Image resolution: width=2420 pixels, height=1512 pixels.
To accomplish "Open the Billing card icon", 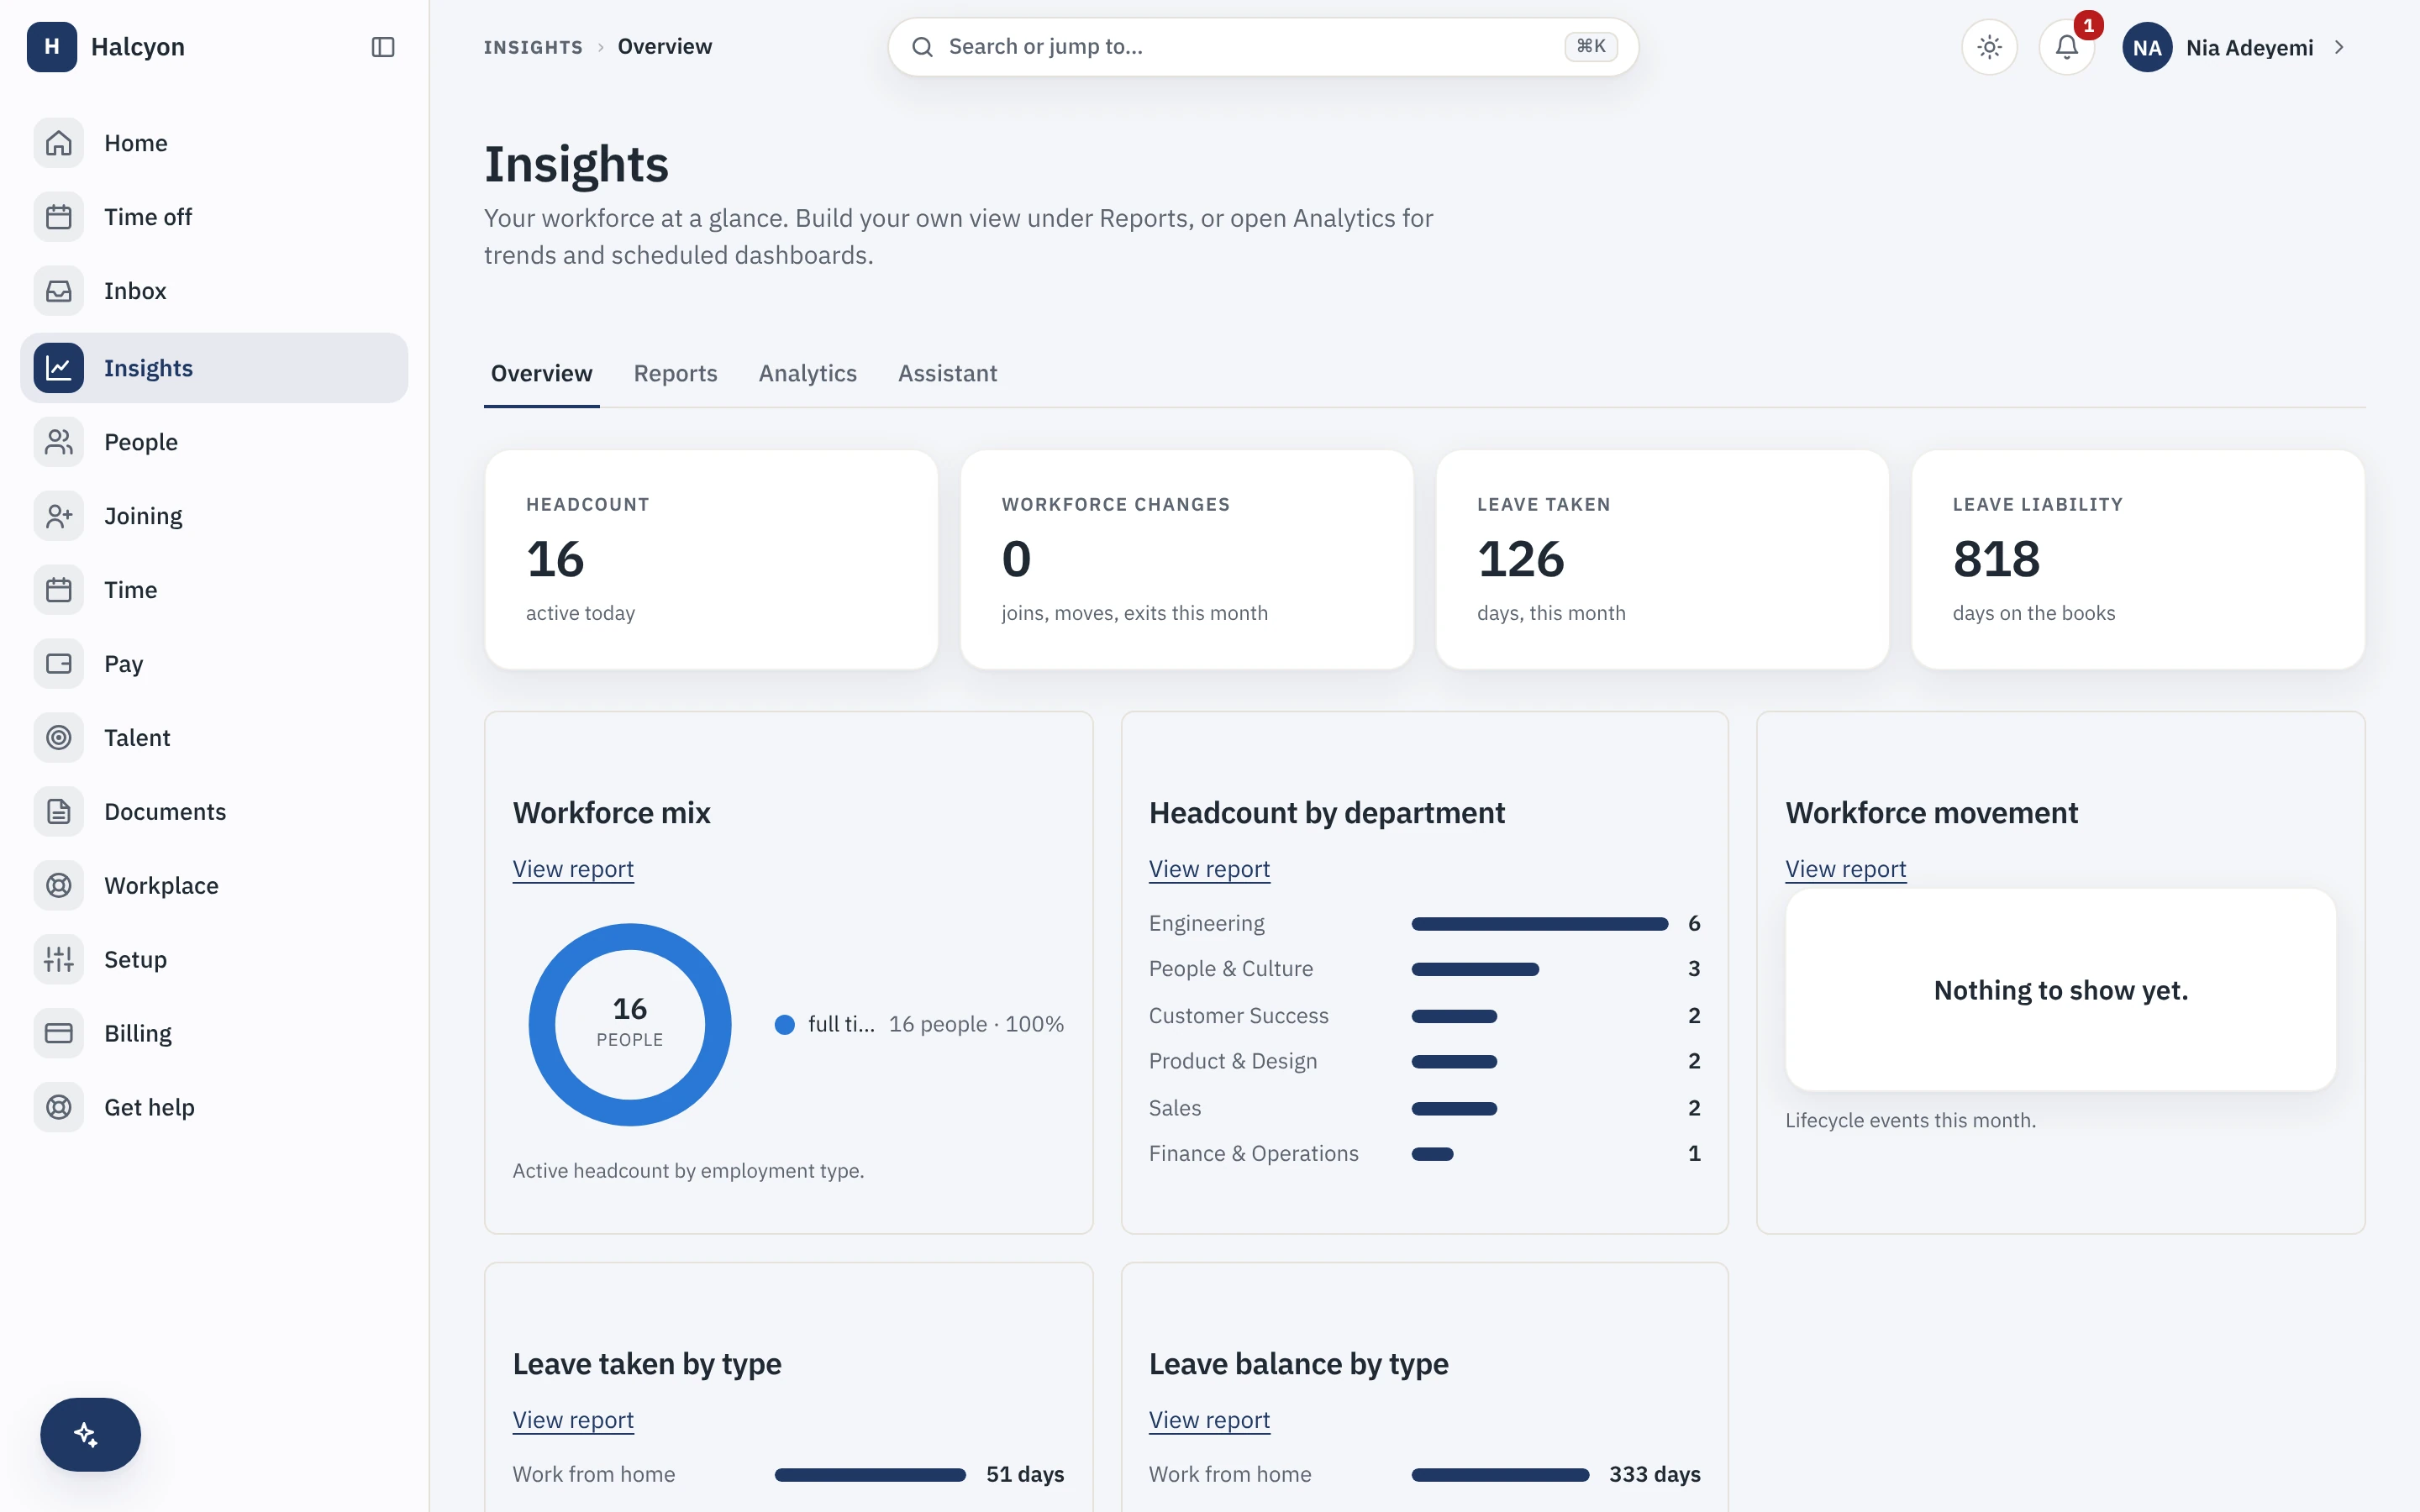I will 58,1034.
